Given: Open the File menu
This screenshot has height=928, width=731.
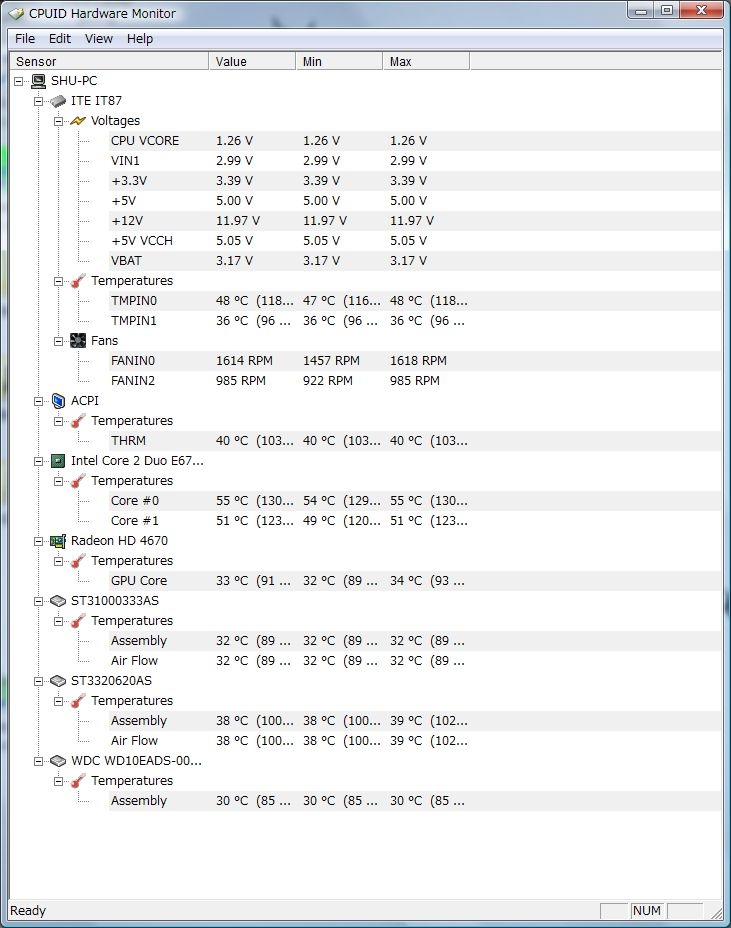Looking at the screenshot, I should click(25, 39).
